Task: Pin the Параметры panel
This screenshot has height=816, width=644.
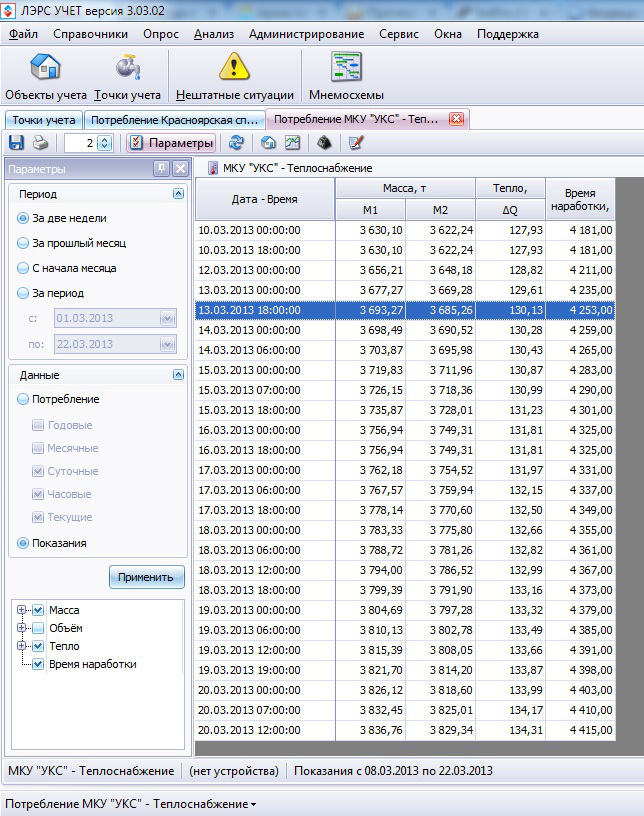Action: (161, 169)
